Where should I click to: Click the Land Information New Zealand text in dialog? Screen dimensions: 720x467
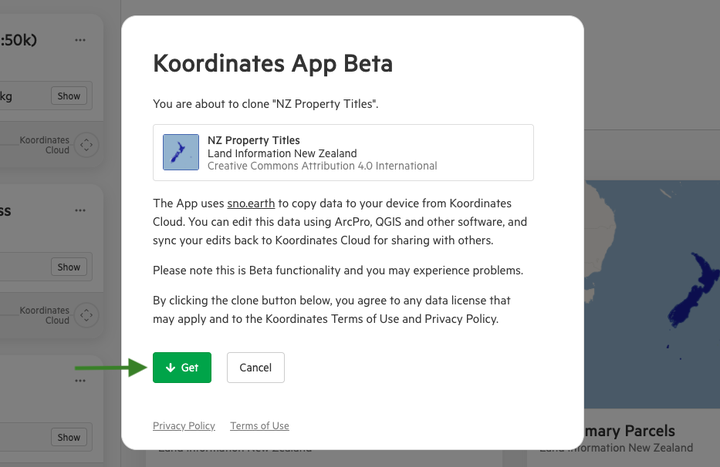pos(282,153)
